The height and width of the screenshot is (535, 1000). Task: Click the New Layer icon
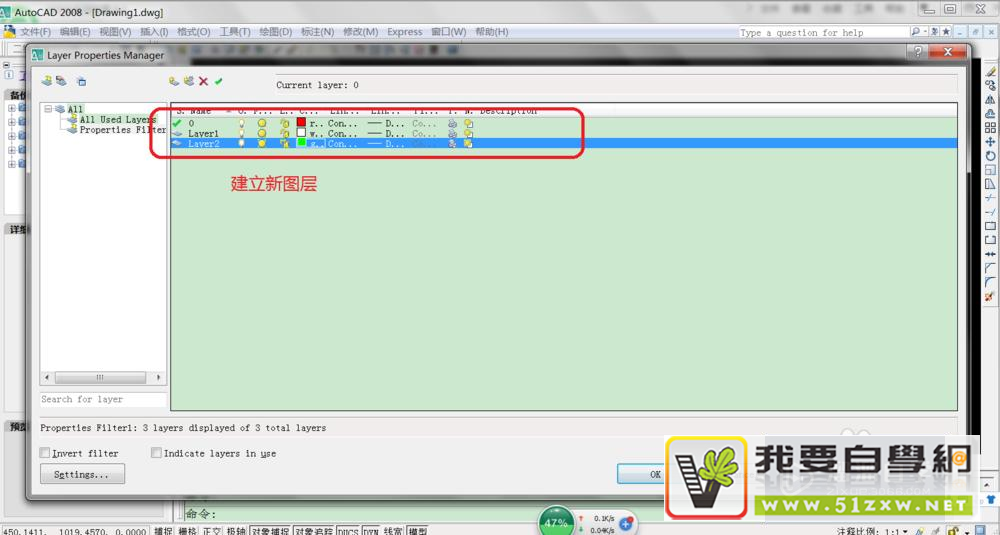(x=174, y=81)
